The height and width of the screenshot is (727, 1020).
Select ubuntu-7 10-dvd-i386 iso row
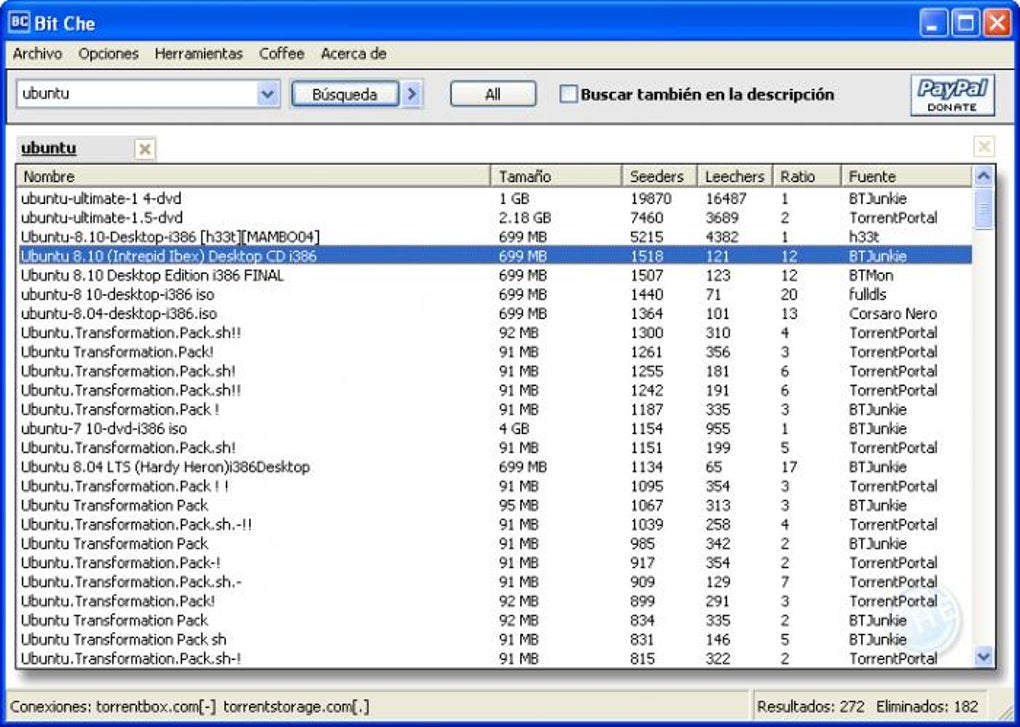[495, 429]
